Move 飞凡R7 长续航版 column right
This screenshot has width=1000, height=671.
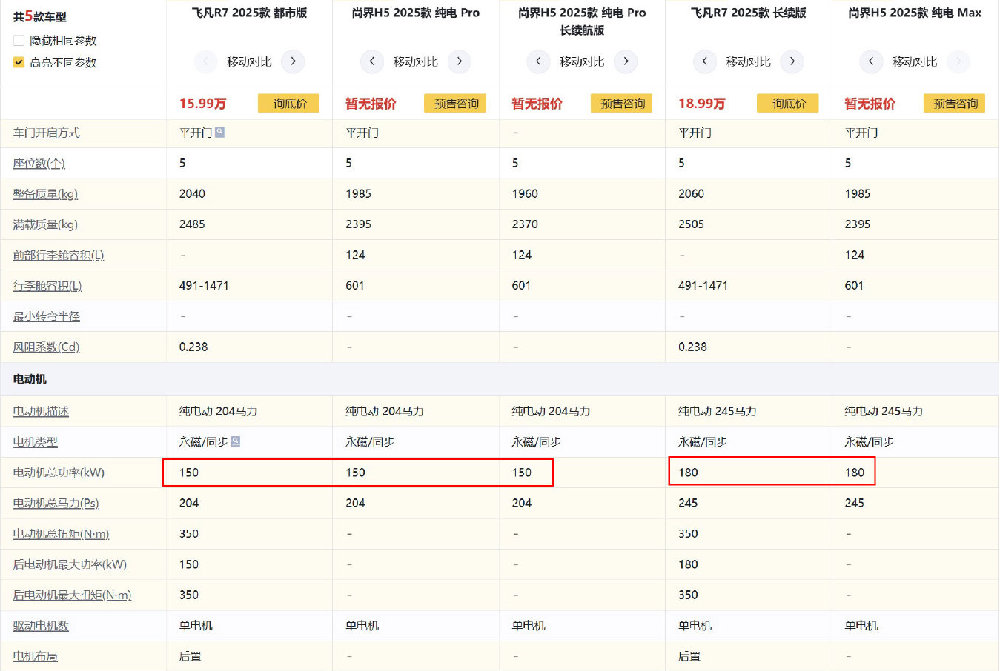pos(791,61)
